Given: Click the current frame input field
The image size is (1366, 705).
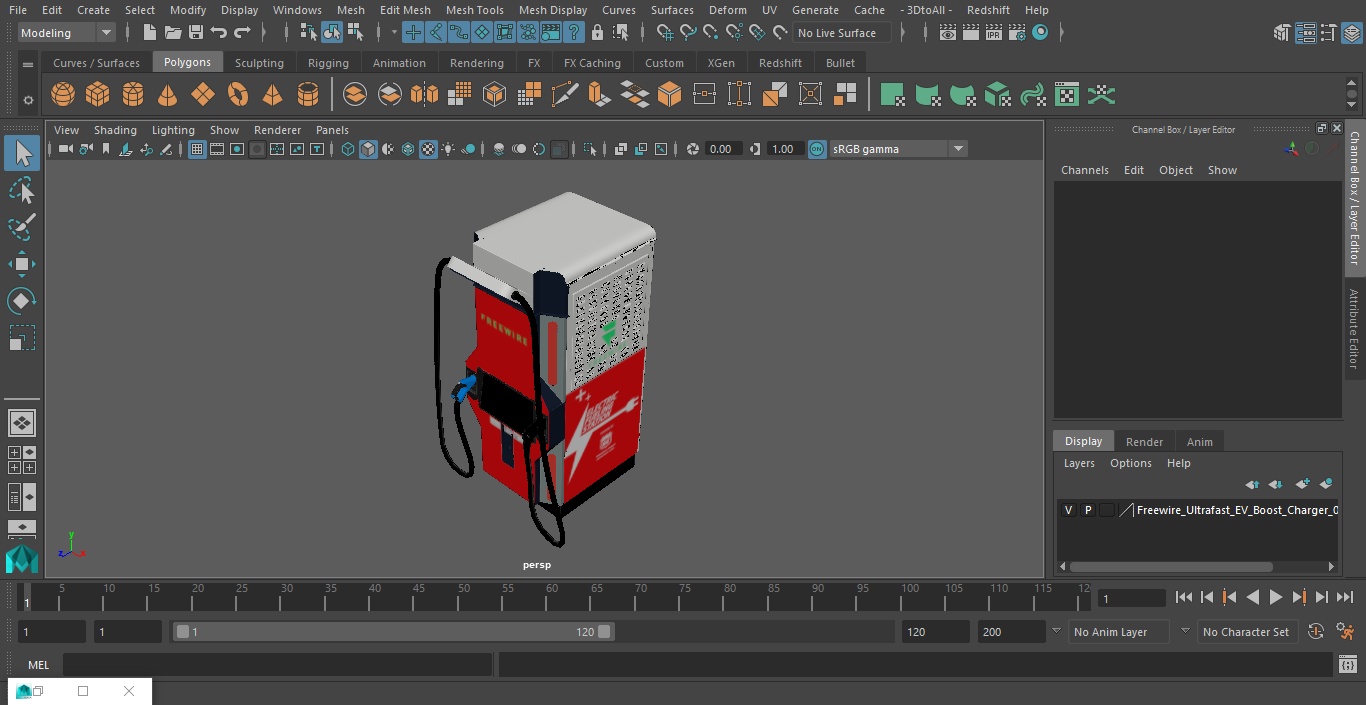Looking at the screenshot, I should pyautogui.click(x=1131, y=598).
